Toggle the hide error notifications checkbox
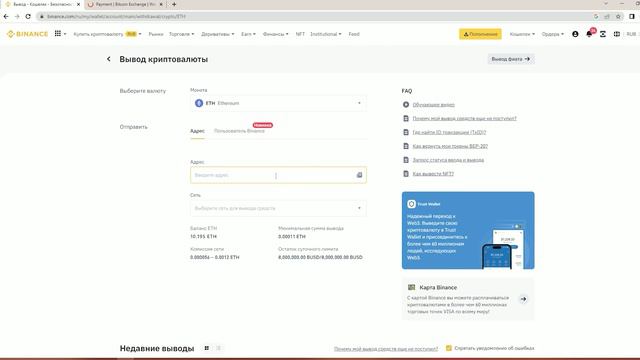This screenshot has width=640, height=360. (449, 348)
